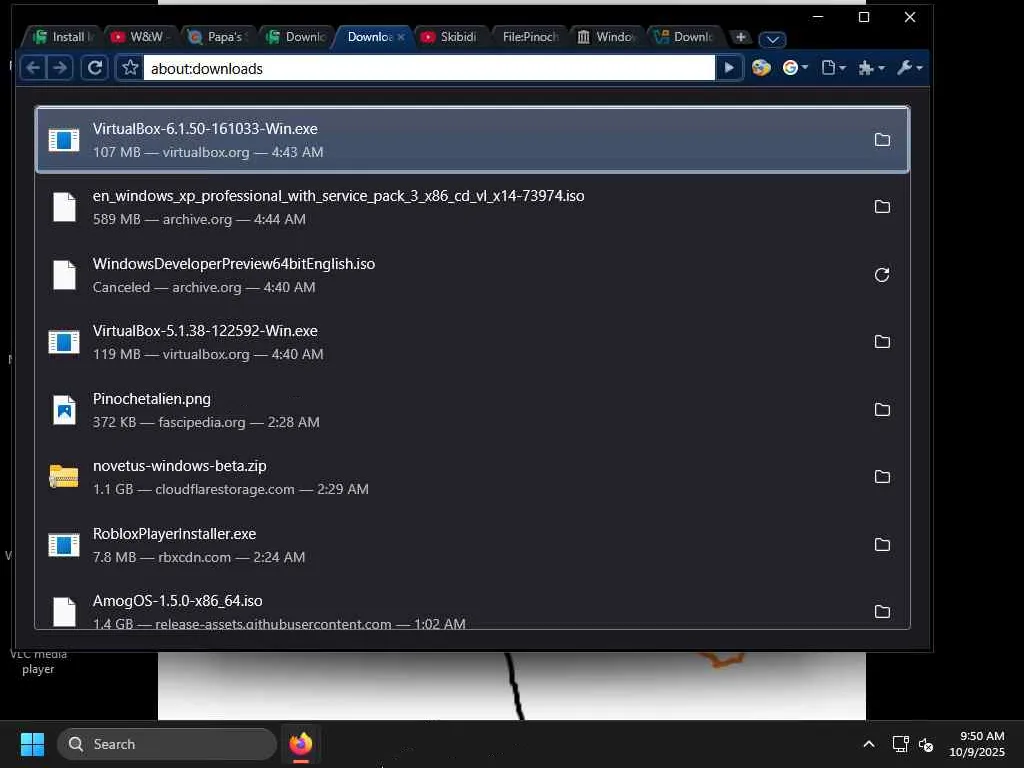Click the WindowsDeveloperPreview iso file icon
This screenshot has height=768, width=1024.
pos(64,275)
